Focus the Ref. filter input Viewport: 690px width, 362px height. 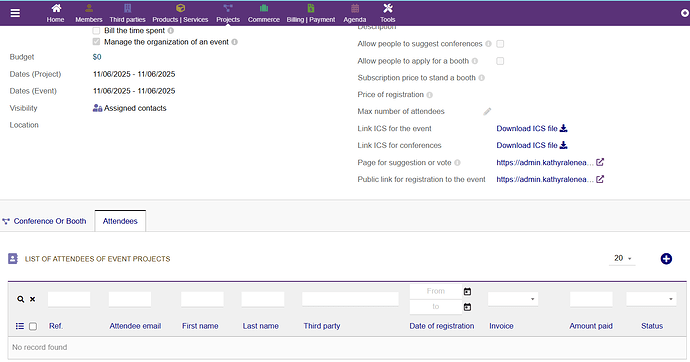69,299
